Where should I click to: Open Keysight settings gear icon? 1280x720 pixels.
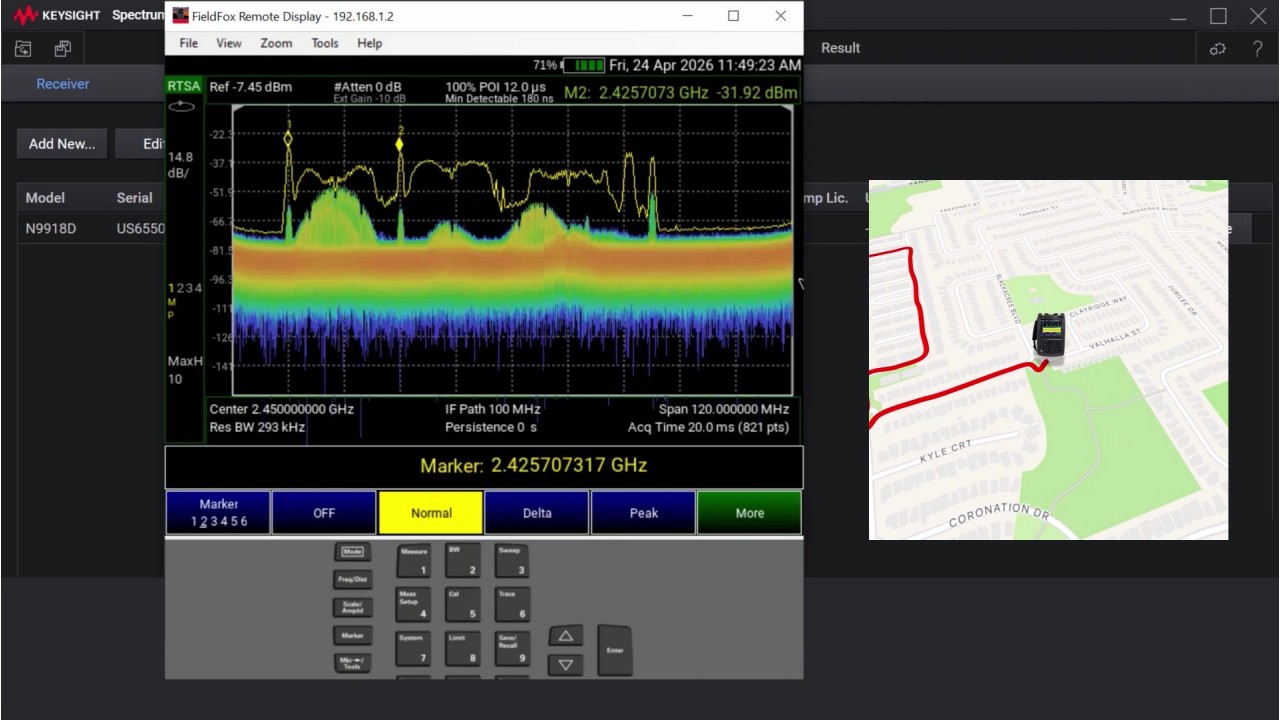[x=1218, y=48]
